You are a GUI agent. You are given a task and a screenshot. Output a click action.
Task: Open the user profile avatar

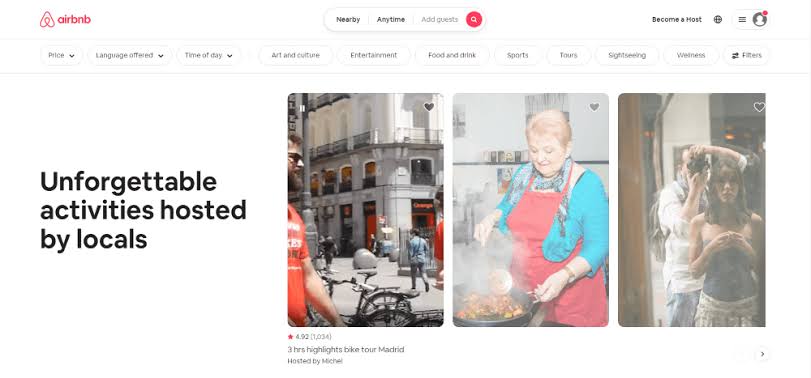[x=759, y=20]
